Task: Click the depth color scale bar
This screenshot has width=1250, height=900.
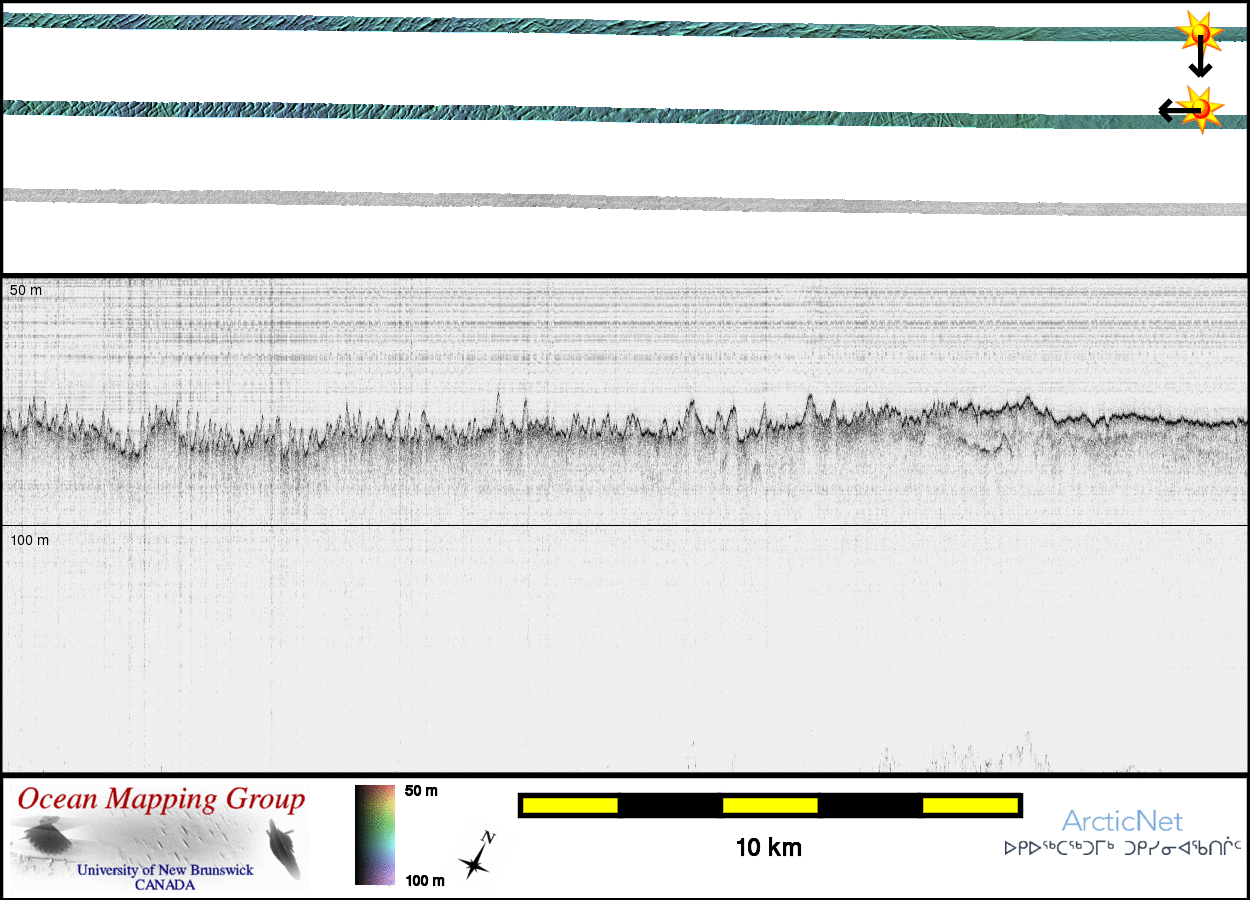Action: (x=375, y=835)
